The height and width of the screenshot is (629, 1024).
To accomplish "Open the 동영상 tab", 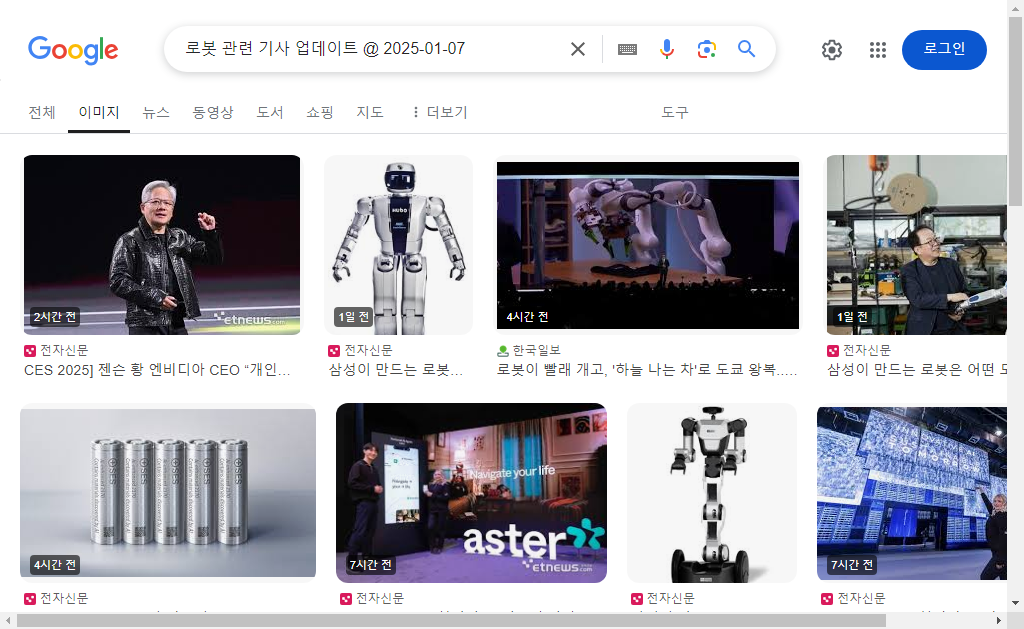I will [x=213, y=112].
